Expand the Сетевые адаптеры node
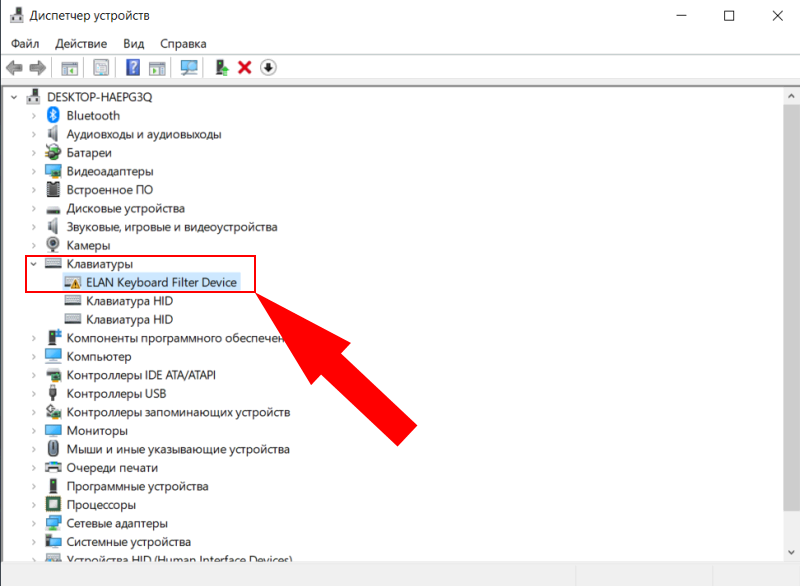The width and height of the screenshot is (800, 588). (x=34, y=524)
